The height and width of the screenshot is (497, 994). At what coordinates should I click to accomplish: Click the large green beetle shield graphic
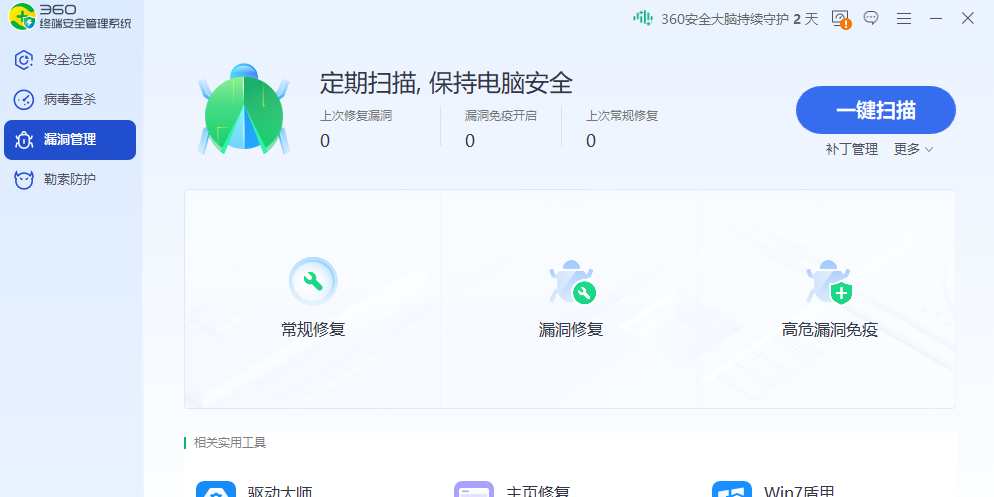[x=245, y=110]
